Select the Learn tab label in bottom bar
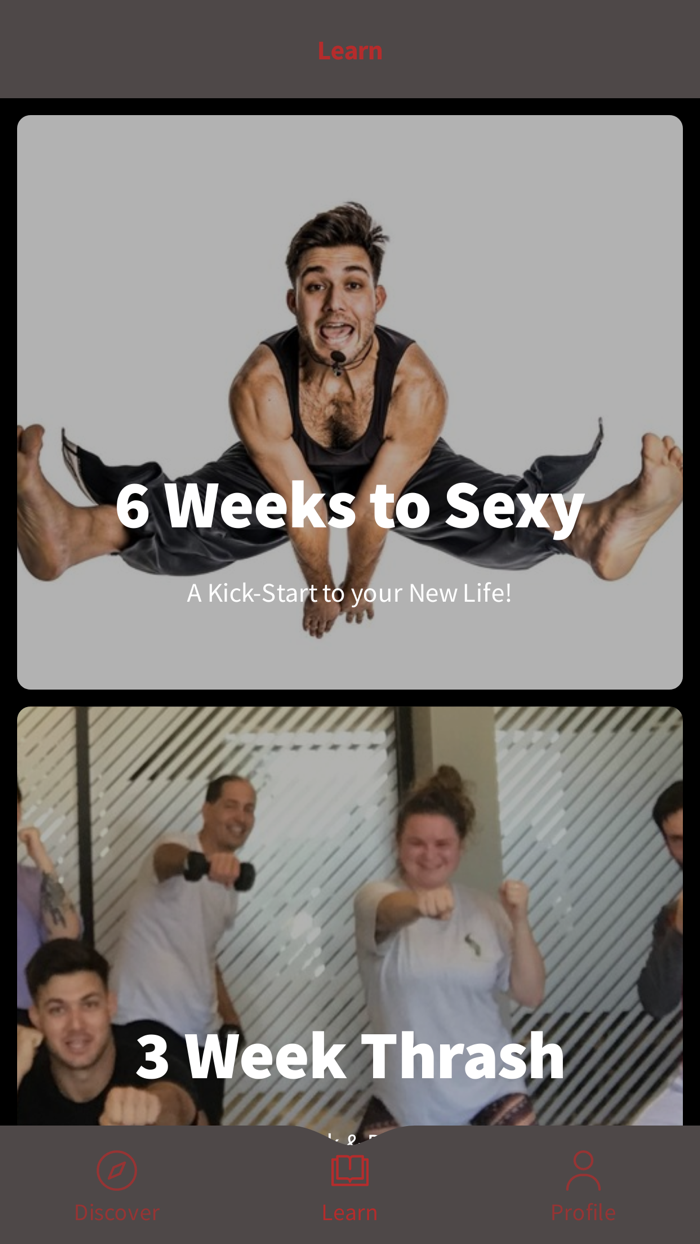The width and height of the screenshot is (700, 1244). (350, 1213)
